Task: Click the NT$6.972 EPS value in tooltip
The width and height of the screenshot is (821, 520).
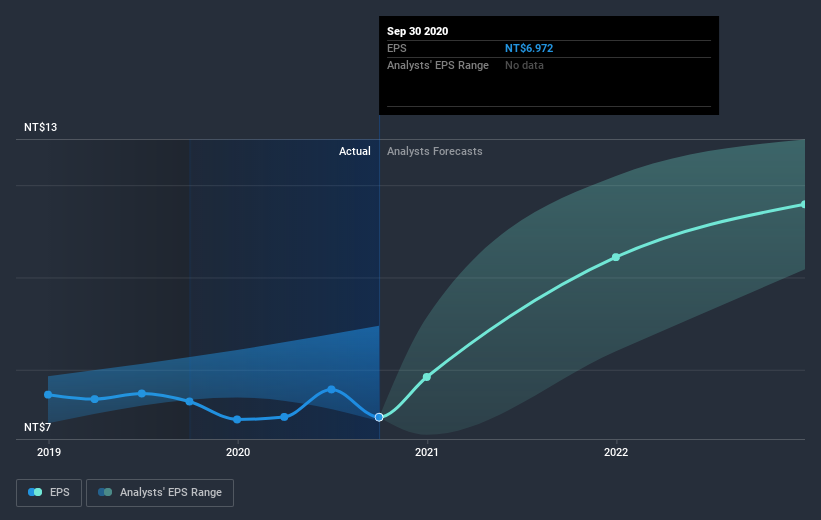Action: coord(529,48)
